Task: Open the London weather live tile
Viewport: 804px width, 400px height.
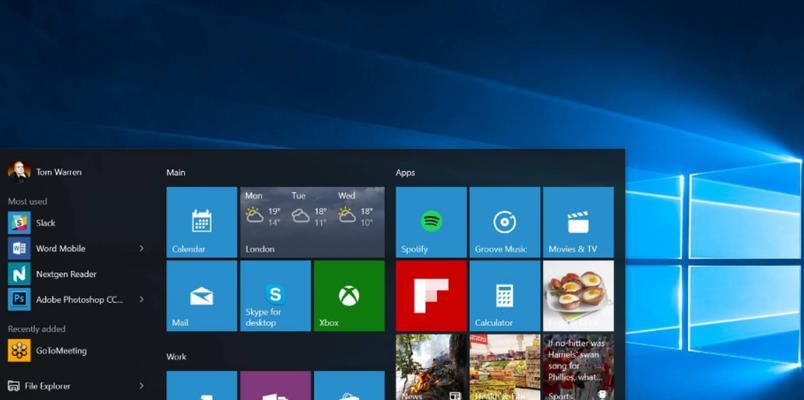Action: coord(312,222)
